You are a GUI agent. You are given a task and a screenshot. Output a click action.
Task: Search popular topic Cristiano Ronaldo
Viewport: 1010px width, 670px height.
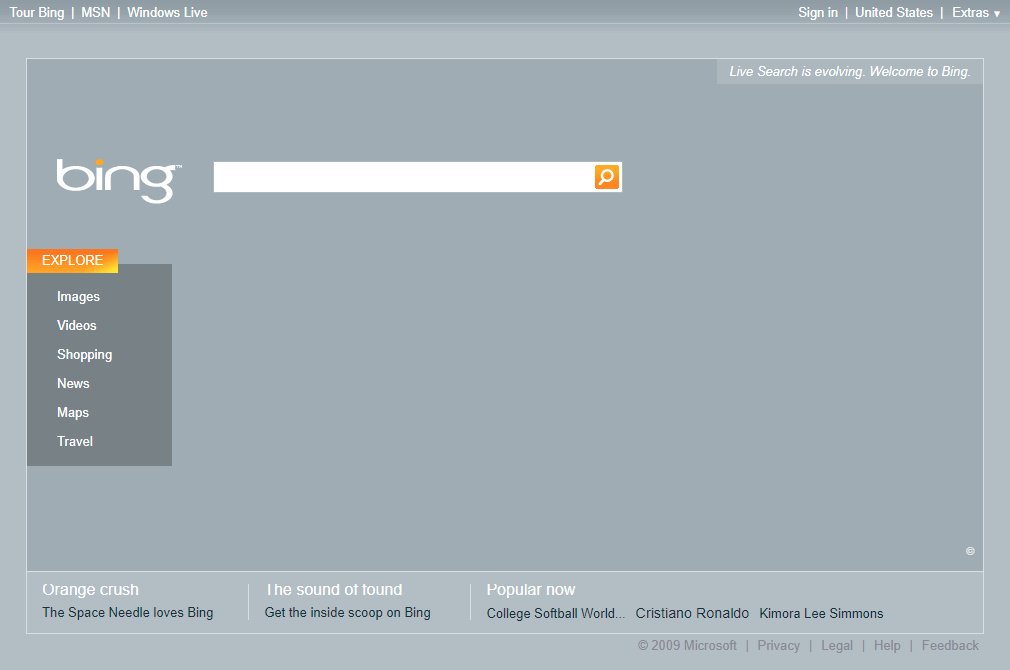click(x=692, y=613)
